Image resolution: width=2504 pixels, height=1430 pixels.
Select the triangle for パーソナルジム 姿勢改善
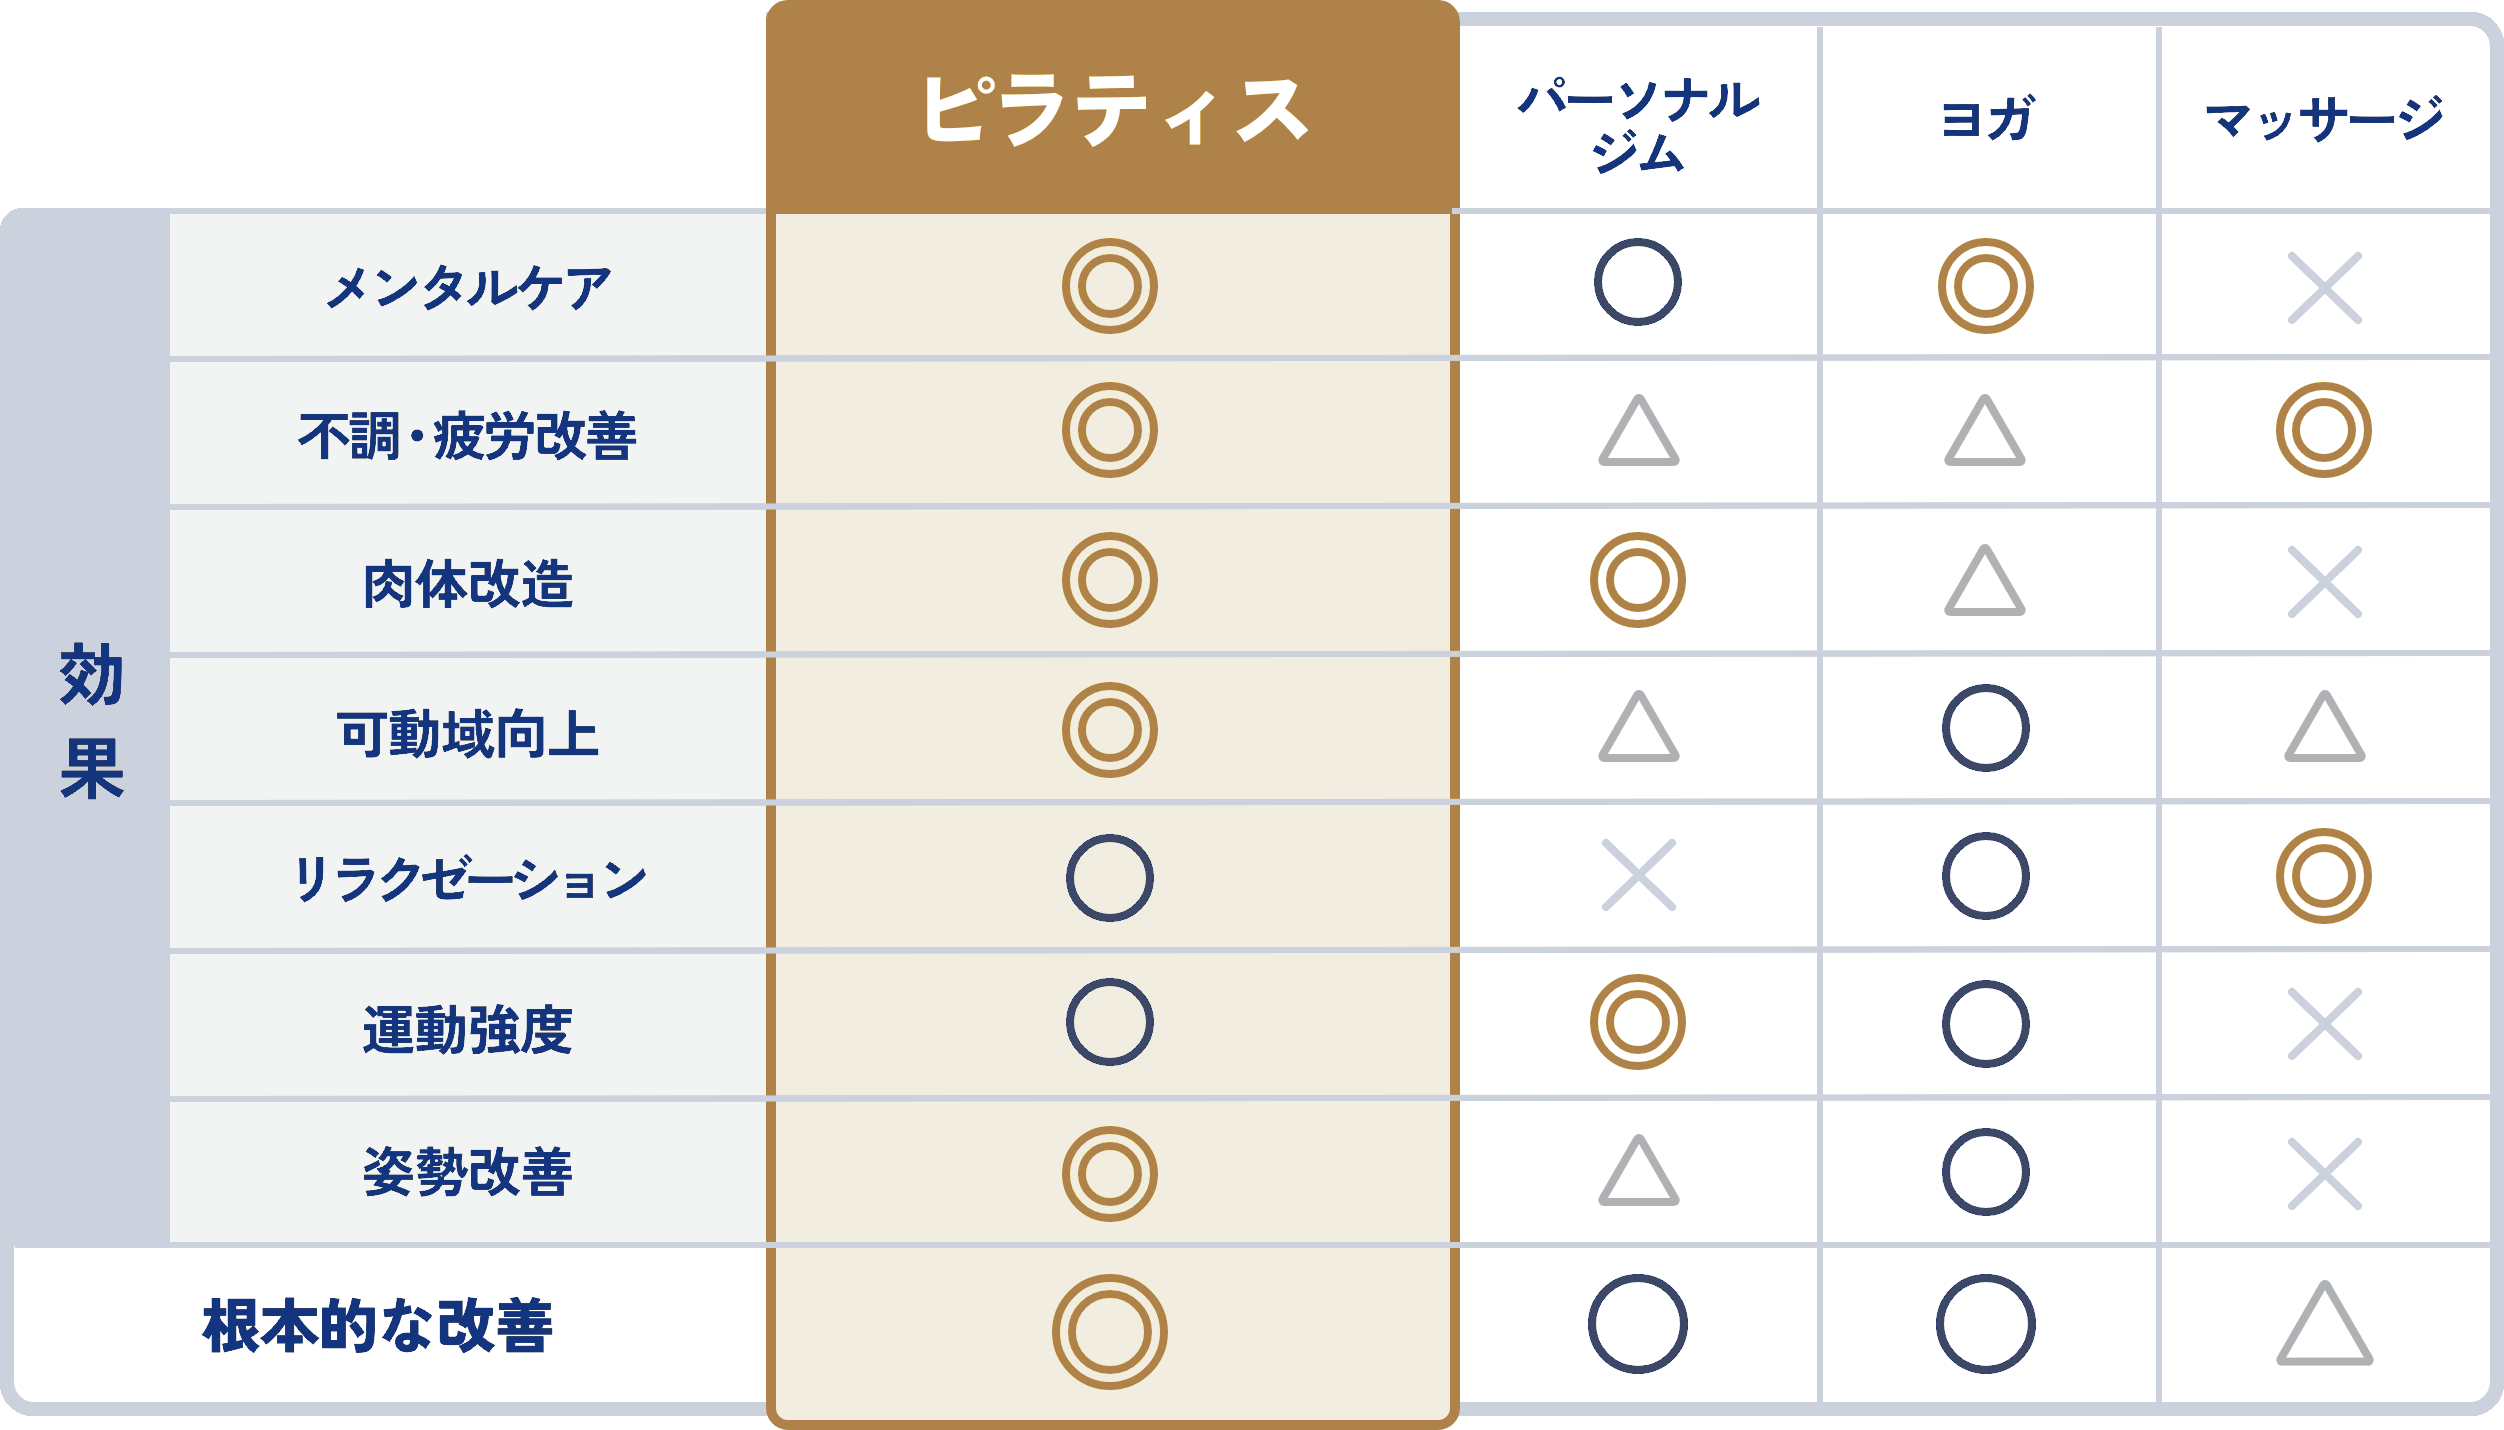click(1638, 1172)
